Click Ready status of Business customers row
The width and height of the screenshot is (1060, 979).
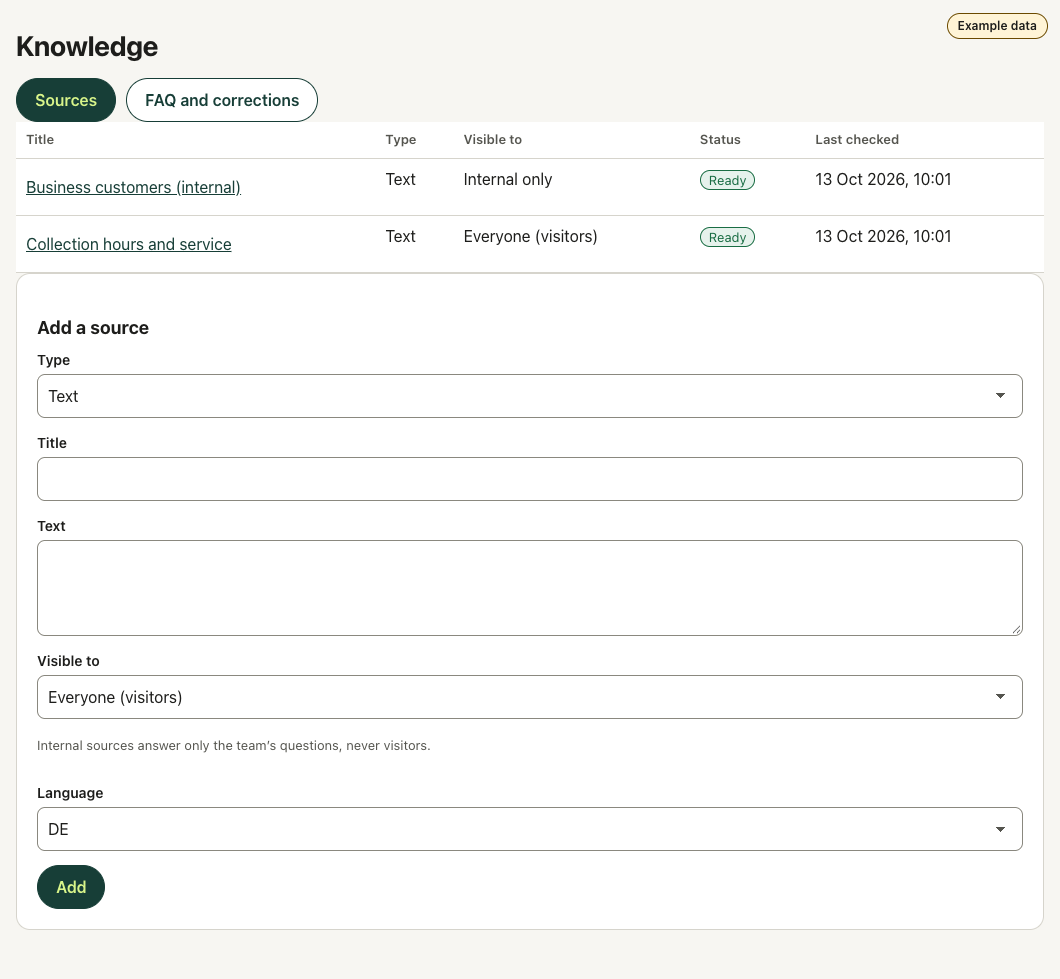pos(727,181)
